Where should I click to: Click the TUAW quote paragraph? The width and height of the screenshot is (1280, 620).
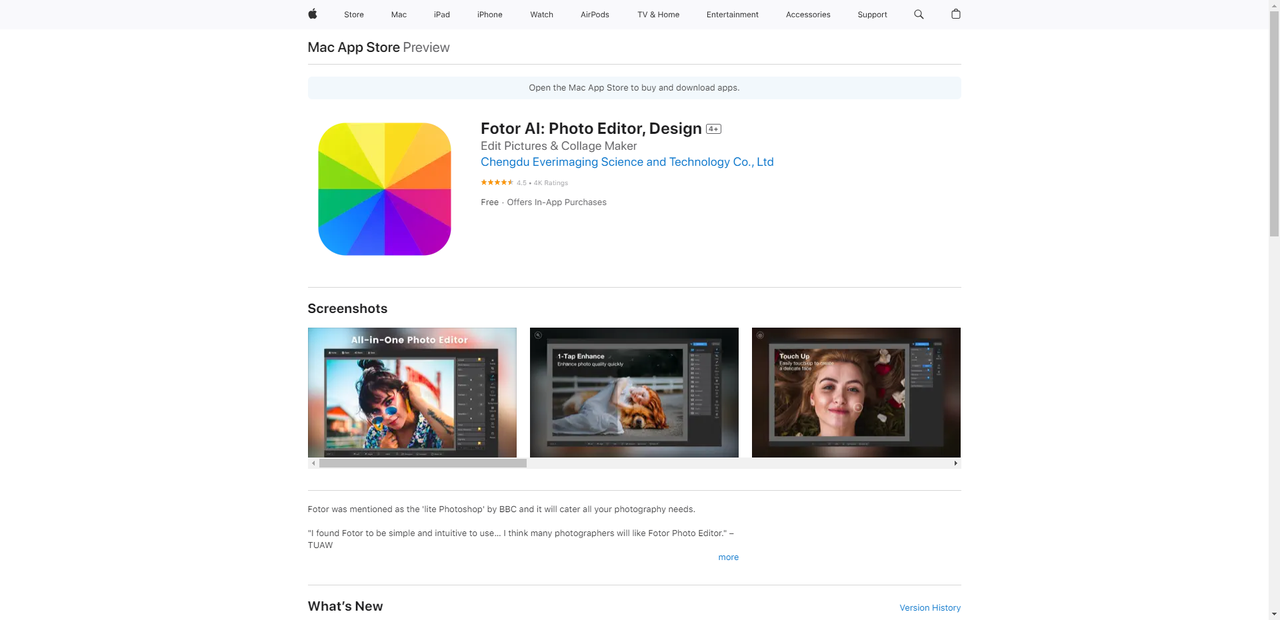click(521, 539)
